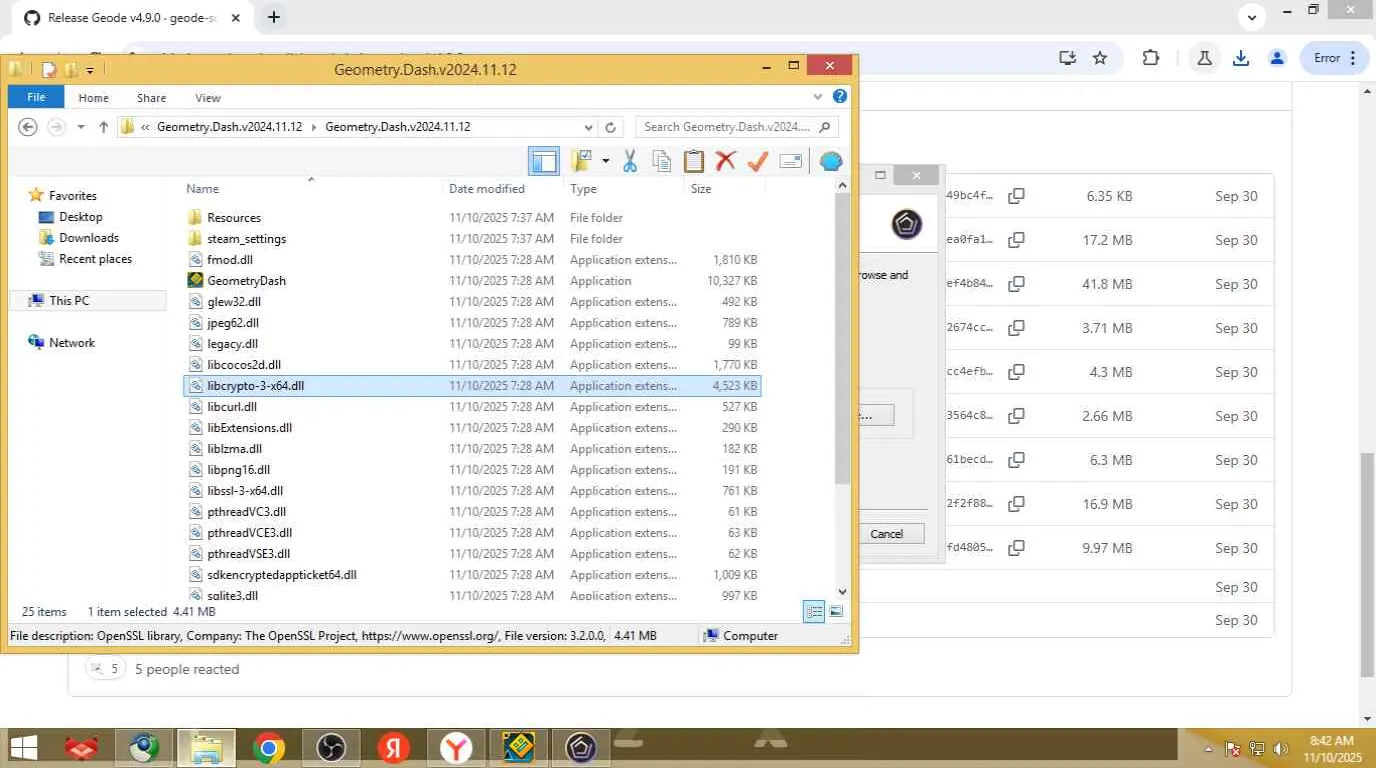Viewport: 1376px width, 768px height.
Task: Switch to details view layout
Action: pos(814,611)
